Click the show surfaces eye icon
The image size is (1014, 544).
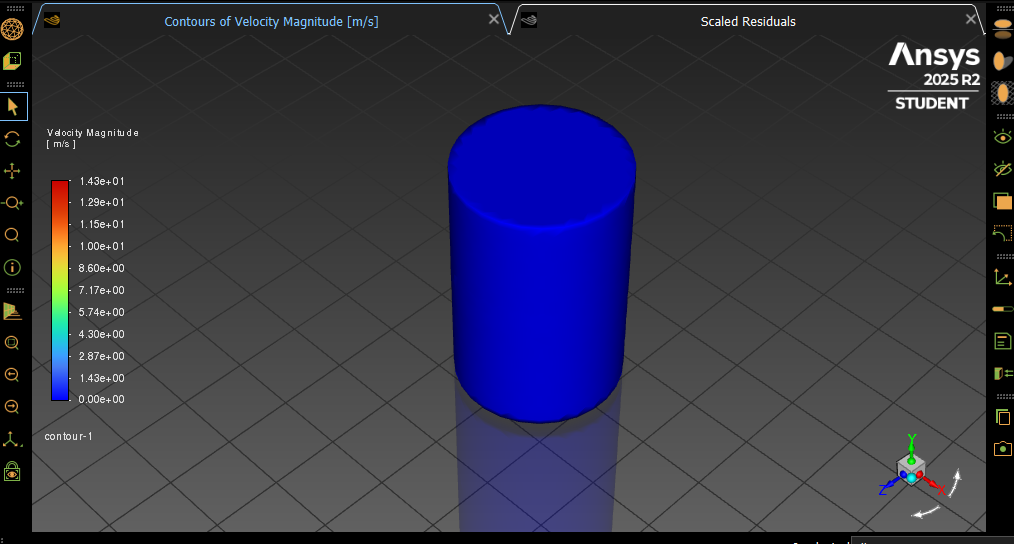click(1002, 137)
